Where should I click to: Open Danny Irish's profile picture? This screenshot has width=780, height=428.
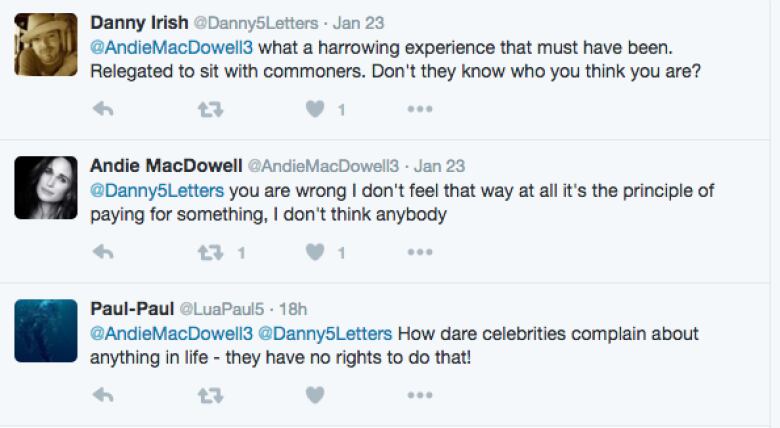pos(46,45)
